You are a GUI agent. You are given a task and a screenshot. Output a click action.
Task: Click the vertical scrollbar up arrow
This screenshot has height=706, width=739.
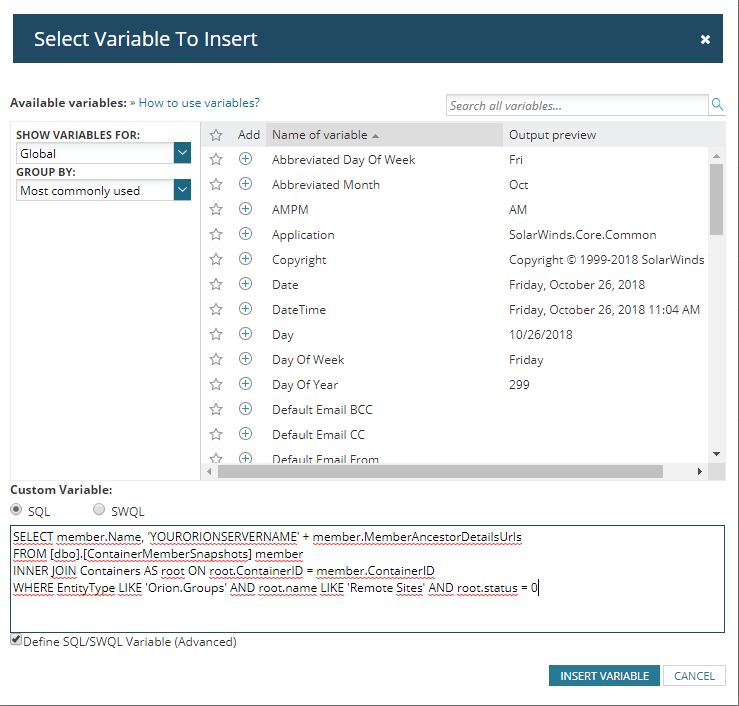[716, 156]
